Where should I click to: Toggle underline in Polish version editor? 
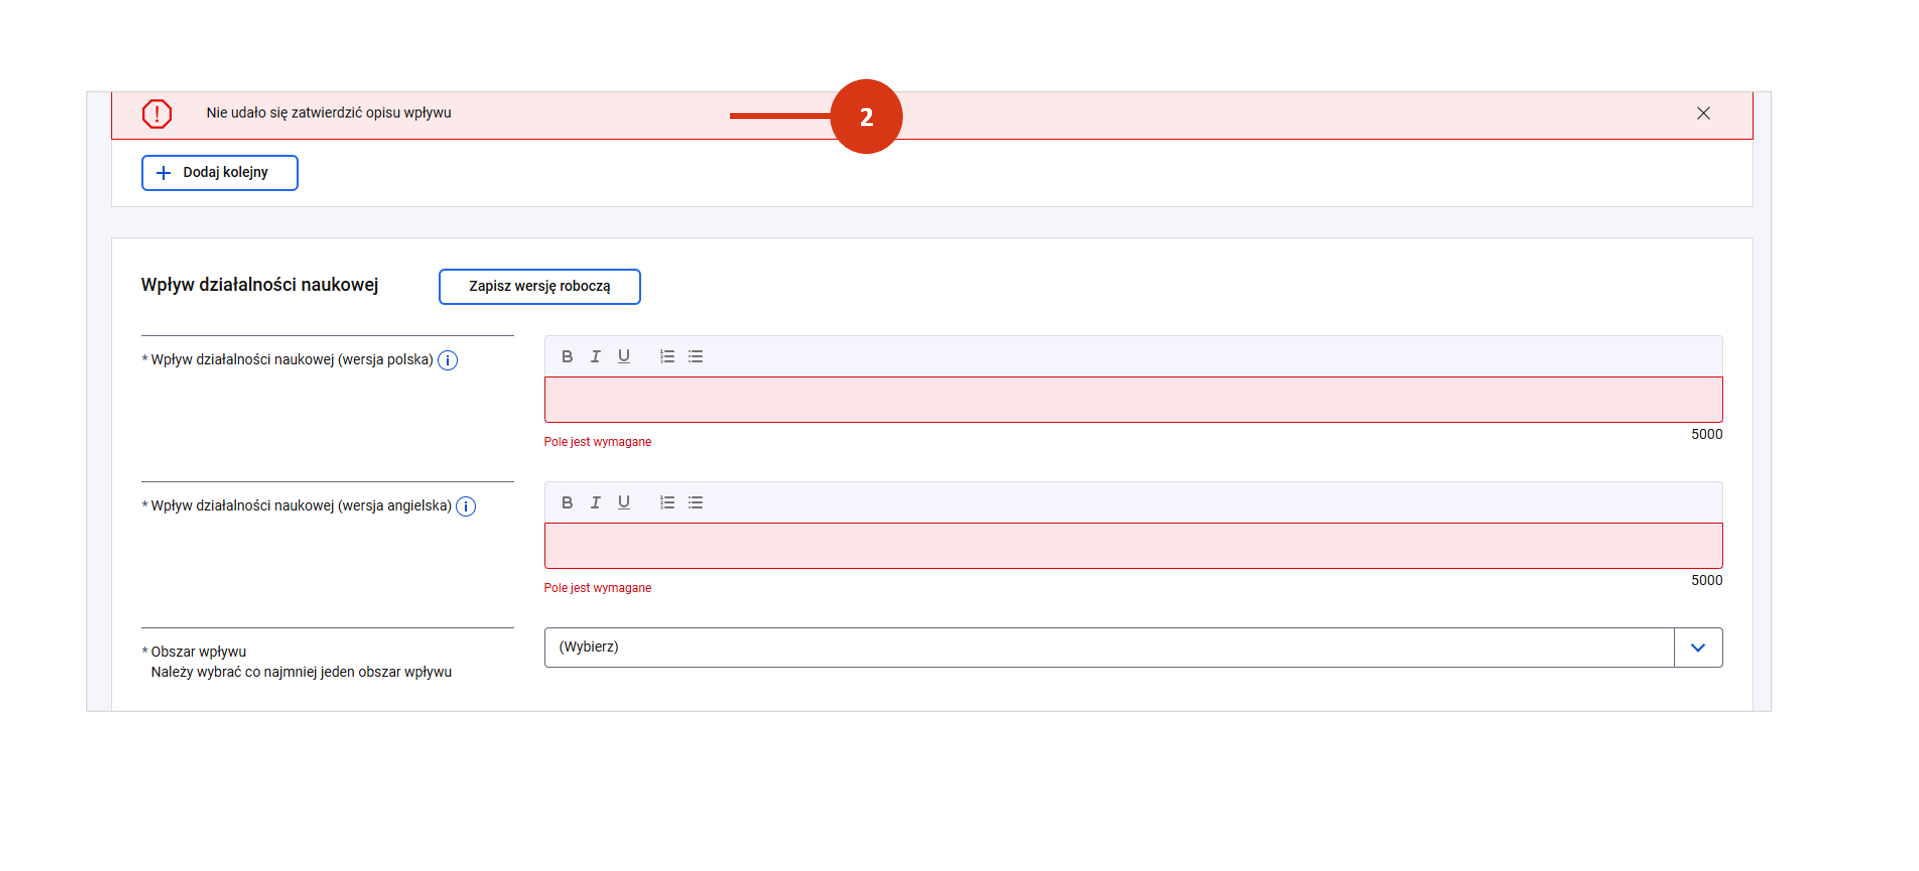coord(624,357)
